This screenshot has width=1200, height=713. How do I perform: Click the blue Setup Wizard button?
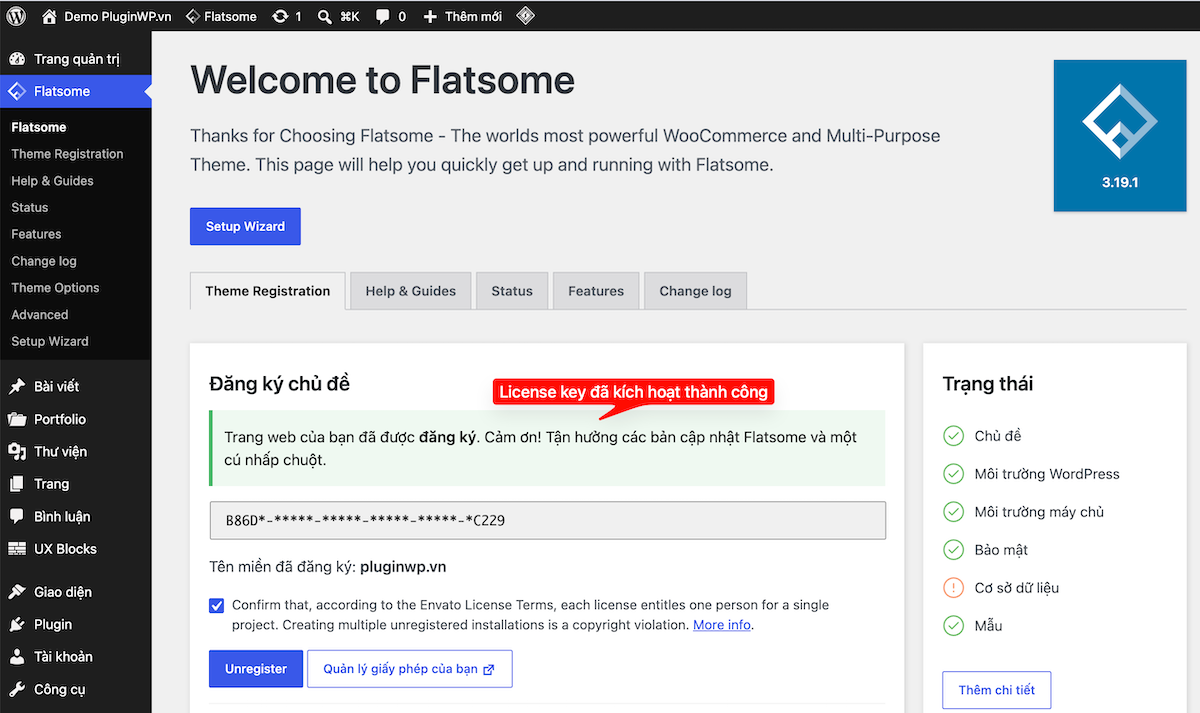tap(245, 226)
